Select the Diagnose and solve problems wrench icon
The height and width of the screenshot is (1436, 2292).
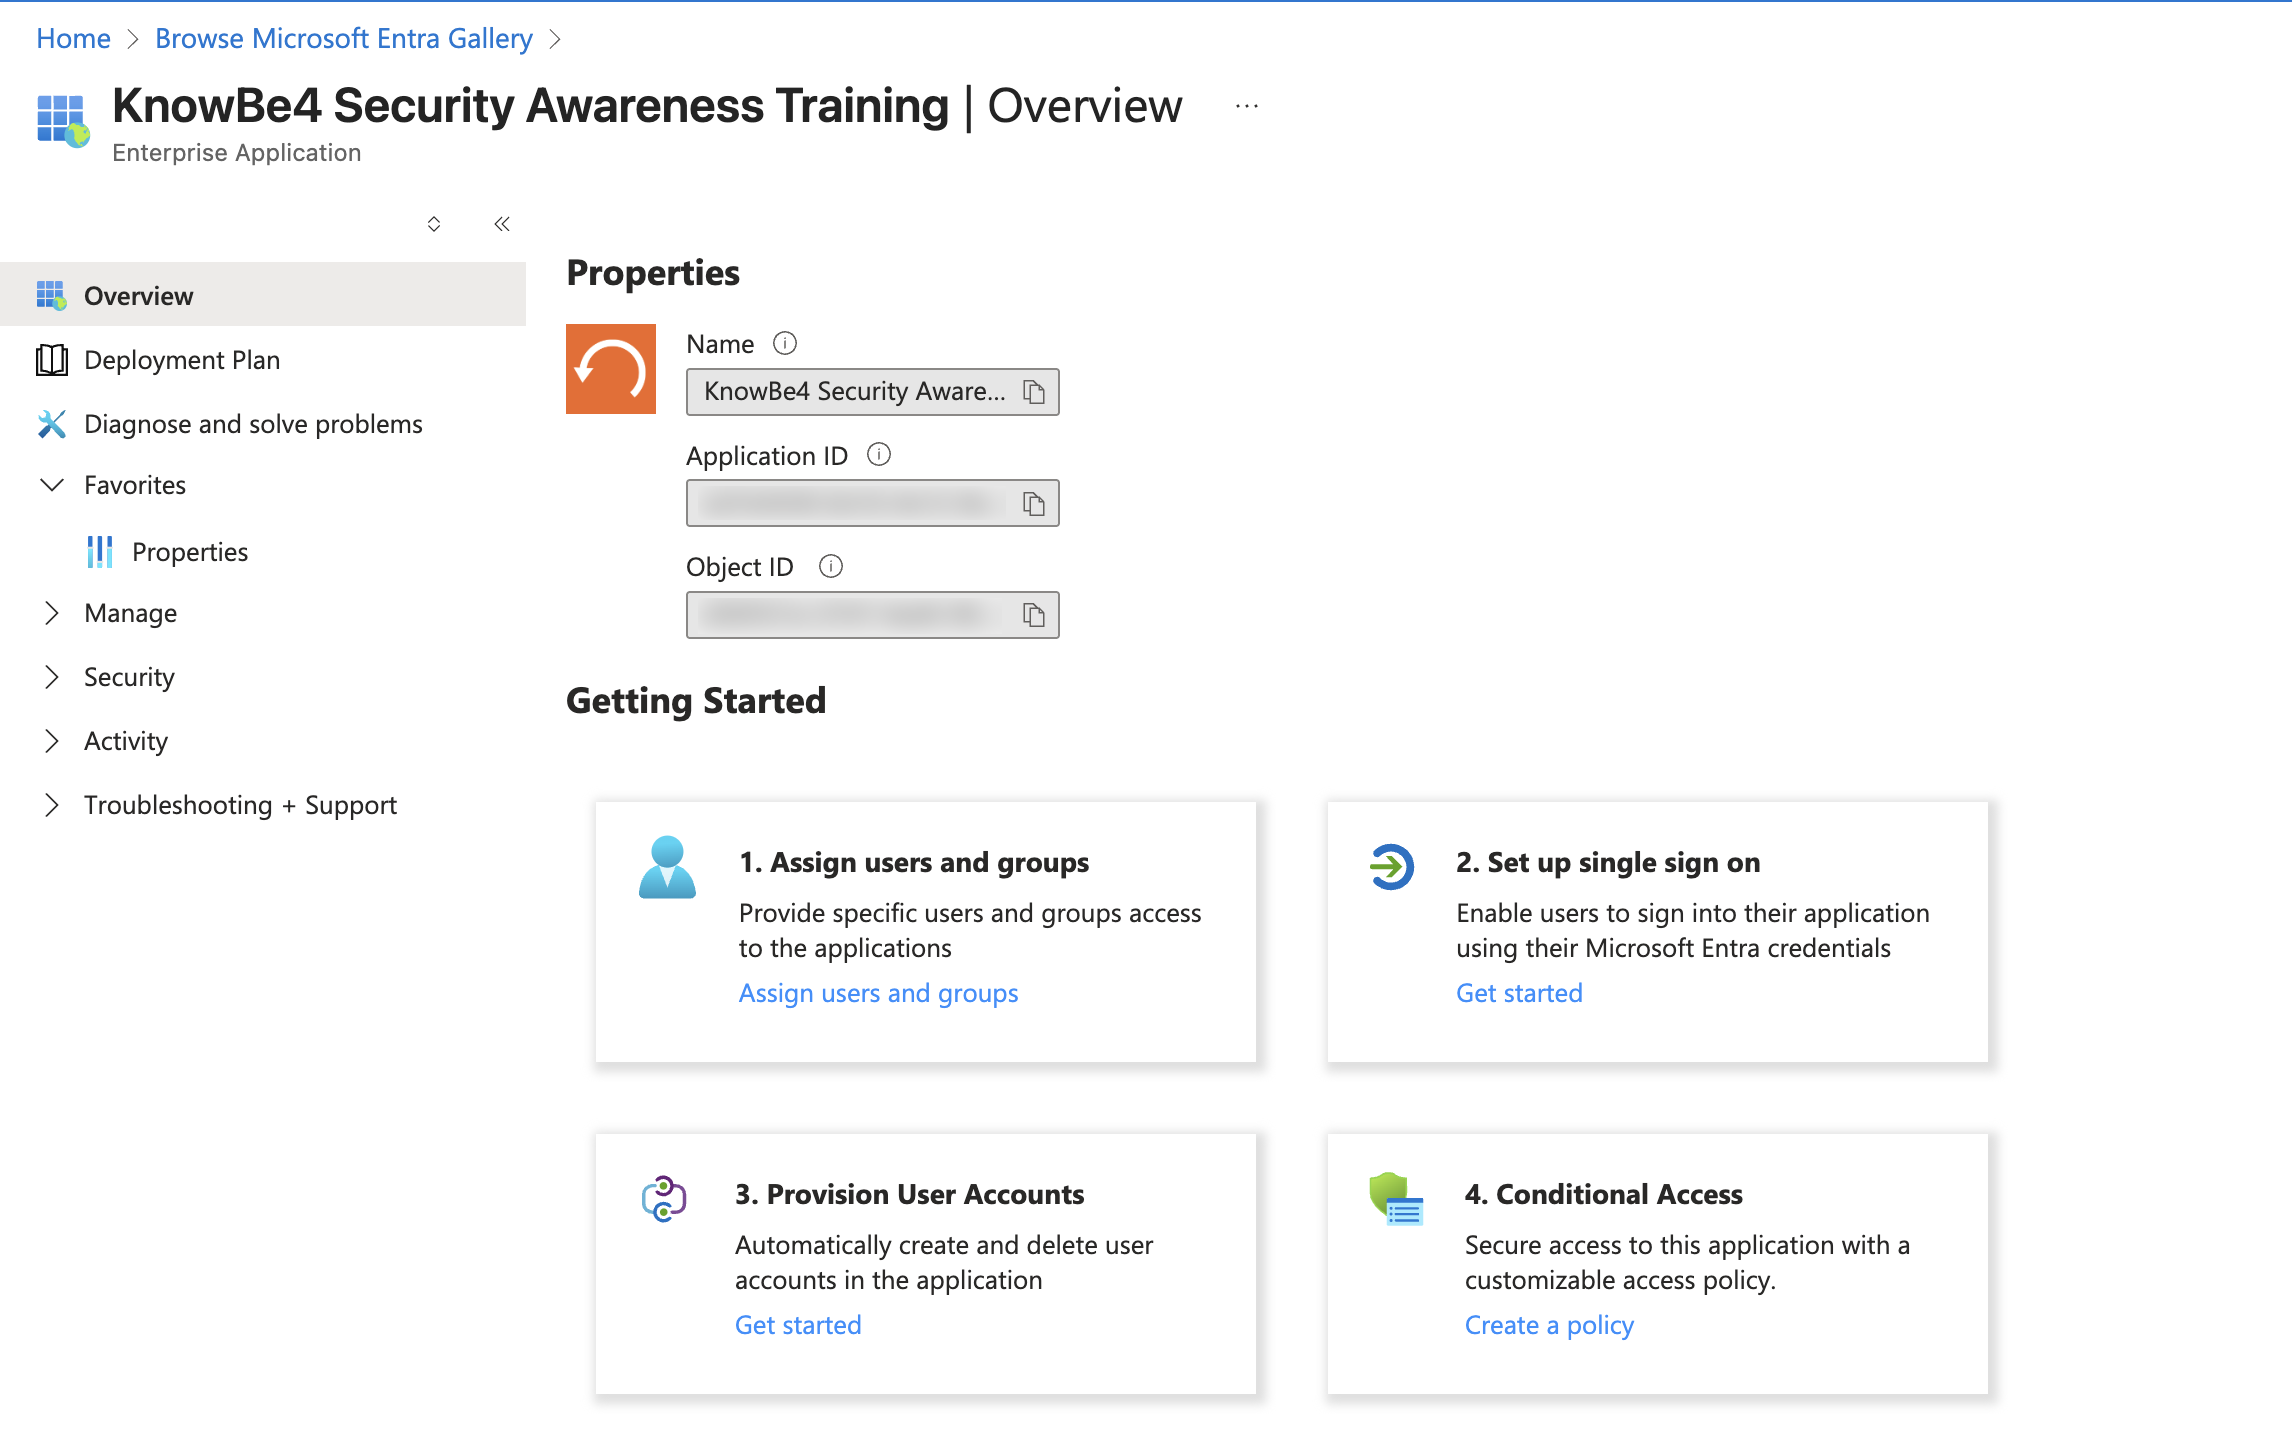coord(52,424)
